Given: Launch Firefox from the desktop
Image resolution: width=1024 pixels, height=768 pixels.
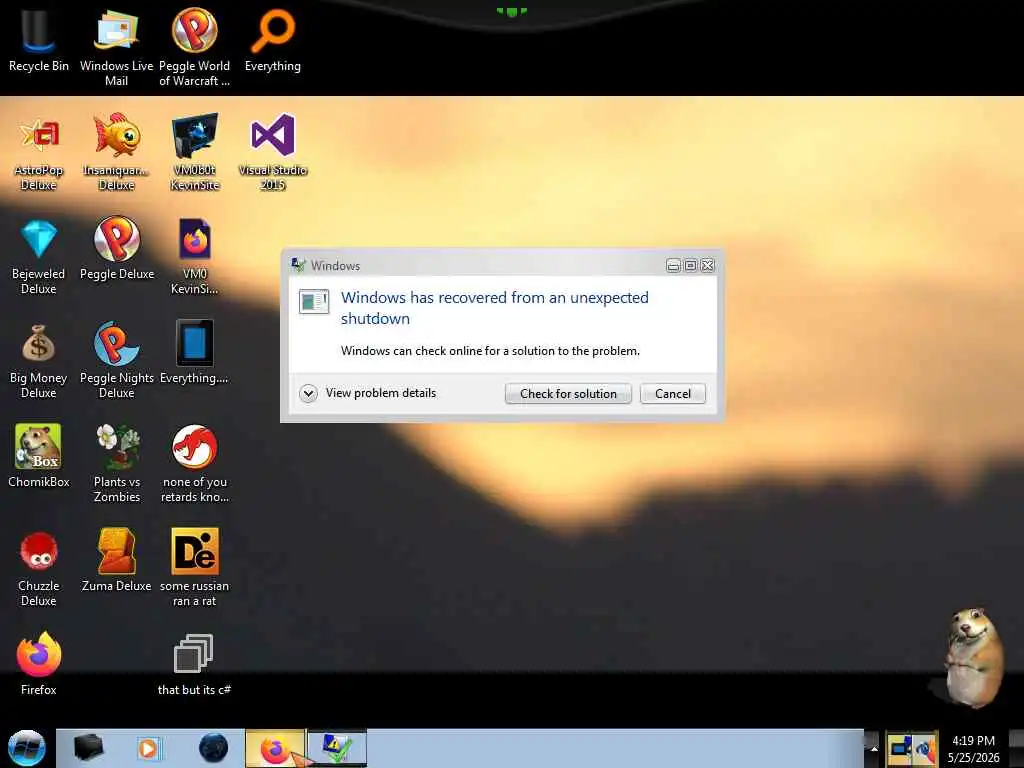Looking at the screenshot, I should pos(39,664).
